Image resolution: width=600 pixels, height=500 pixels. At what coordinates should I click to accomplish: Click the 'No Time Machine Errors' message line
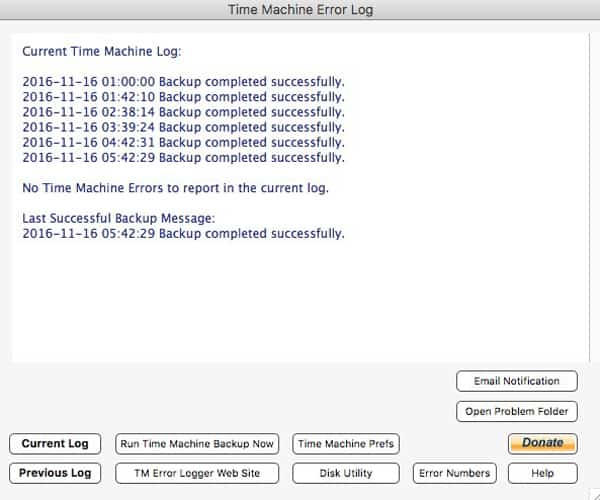coord(175,188)
